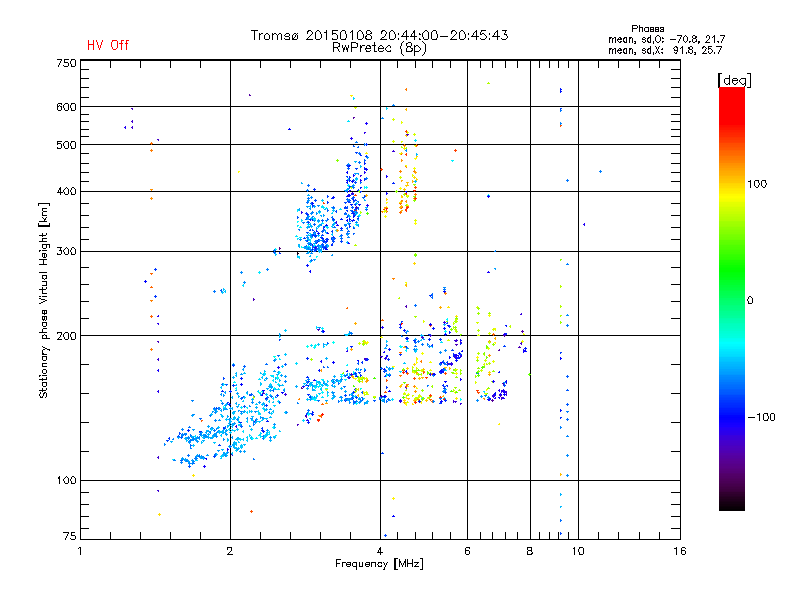Click the x-axis label '16'
Viewport: 800px width, 600px height.
(680, 551)
